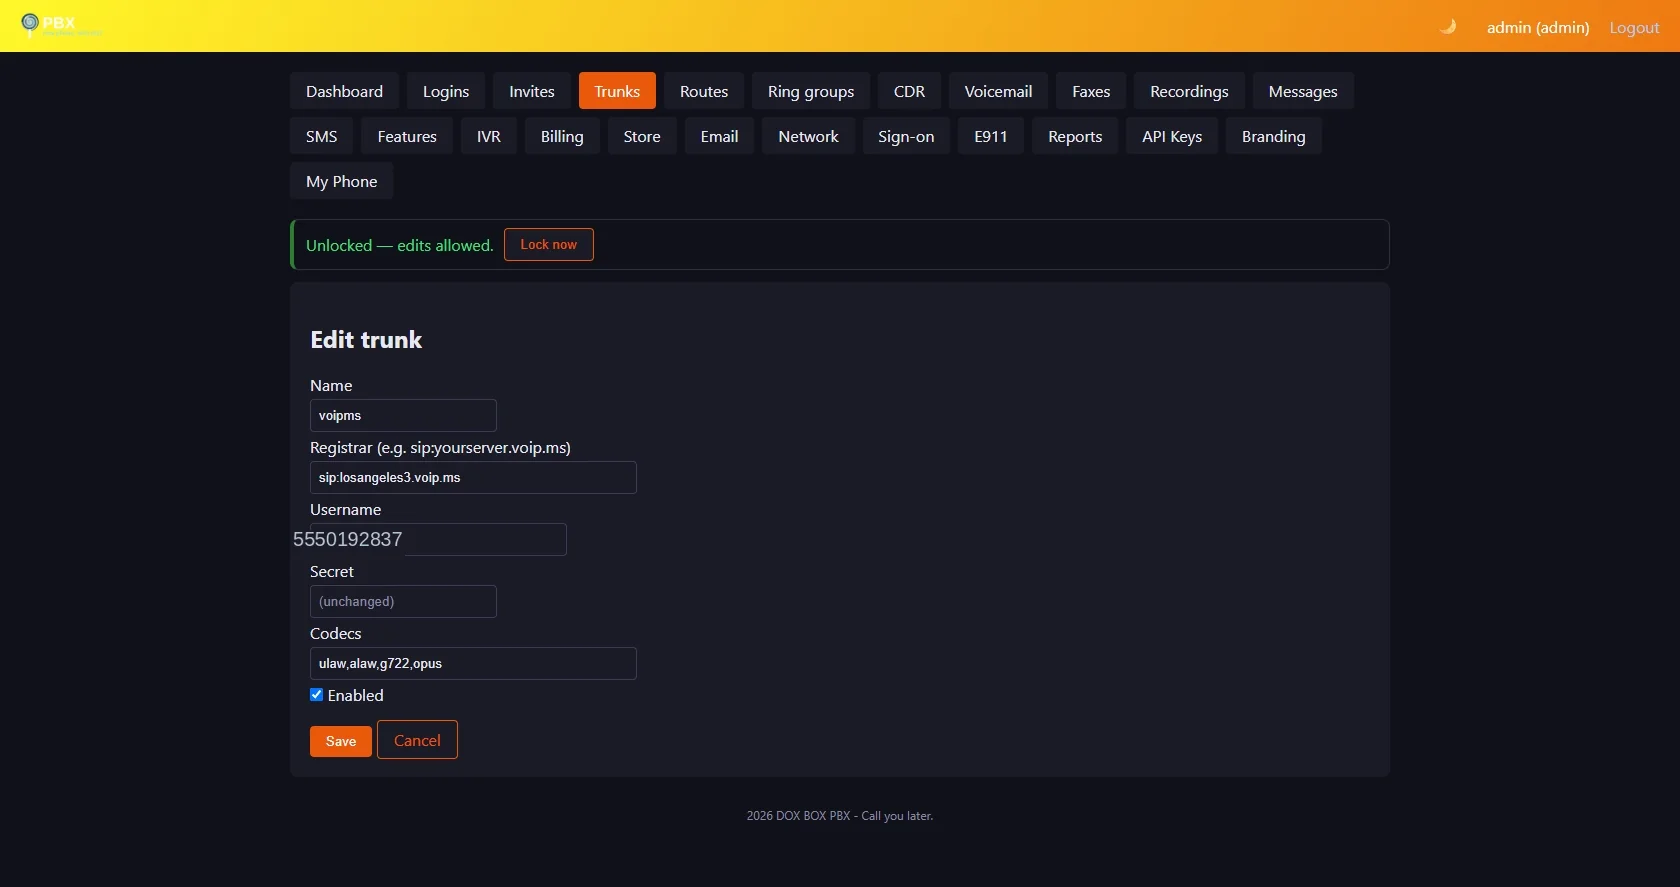Switch to the Routes tab

point(704,91)
